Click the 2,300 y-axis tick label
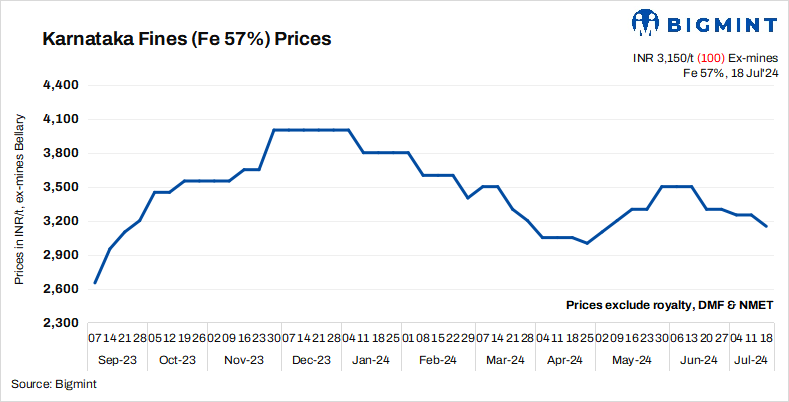Image resolution: width=789 pixels, height=402 pixels. (x=63, y=323)
